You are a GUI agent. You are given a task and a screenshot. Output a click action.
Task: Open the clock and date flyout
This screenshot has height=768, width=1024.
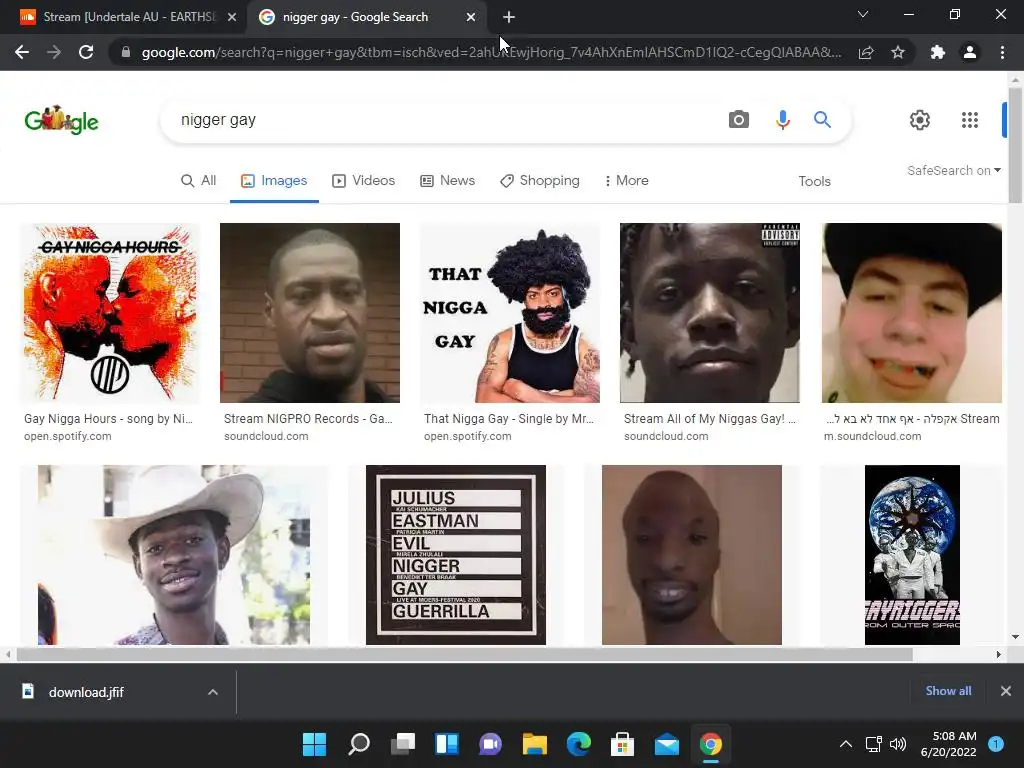[x=948, y=744]
